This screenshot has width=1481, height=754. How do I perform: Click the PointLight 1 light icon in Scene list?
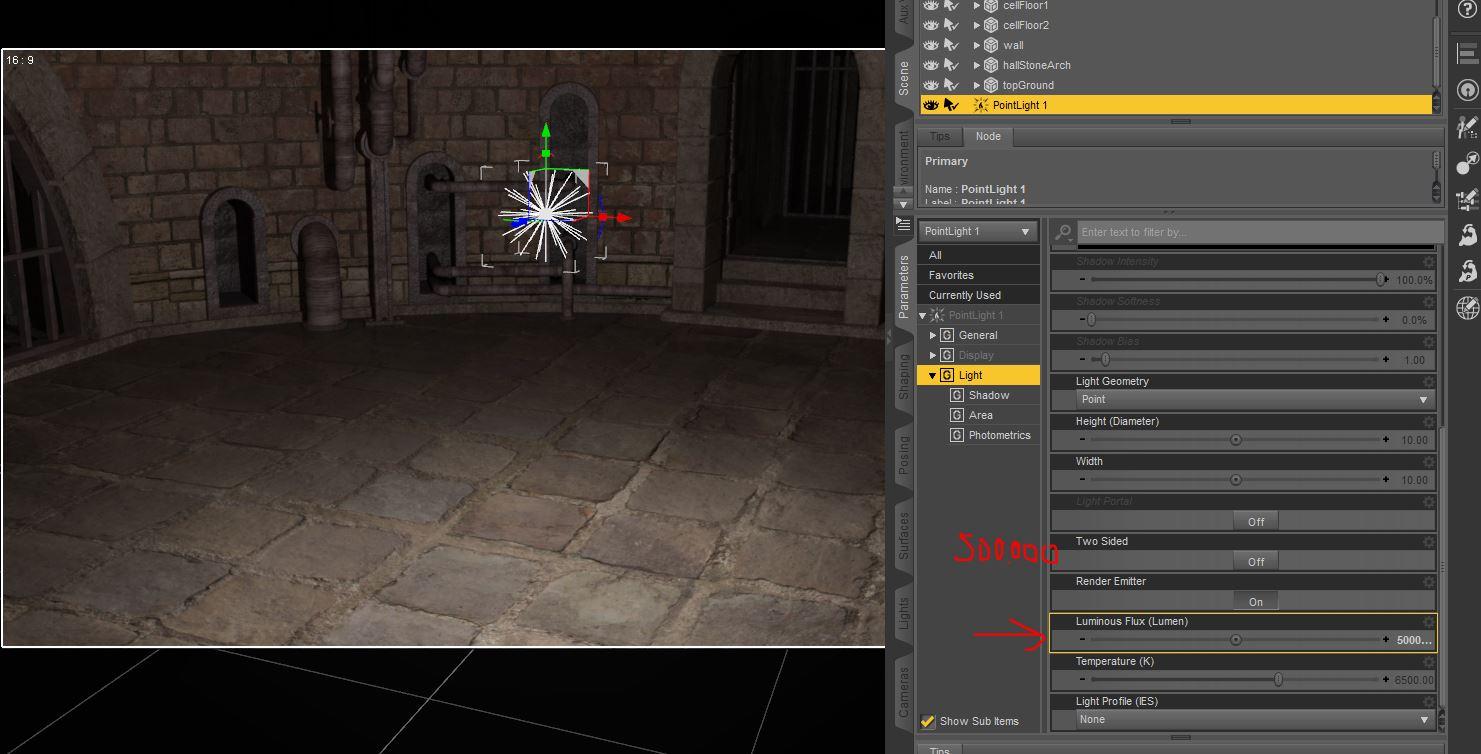point(980,105)
